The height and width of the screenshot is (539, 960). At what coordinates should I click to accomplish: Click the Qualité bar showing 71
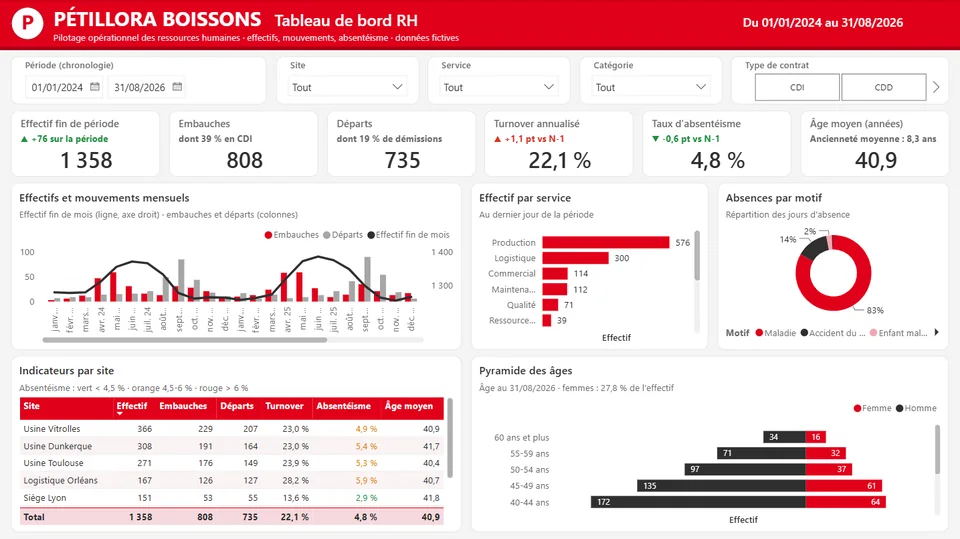550,305
